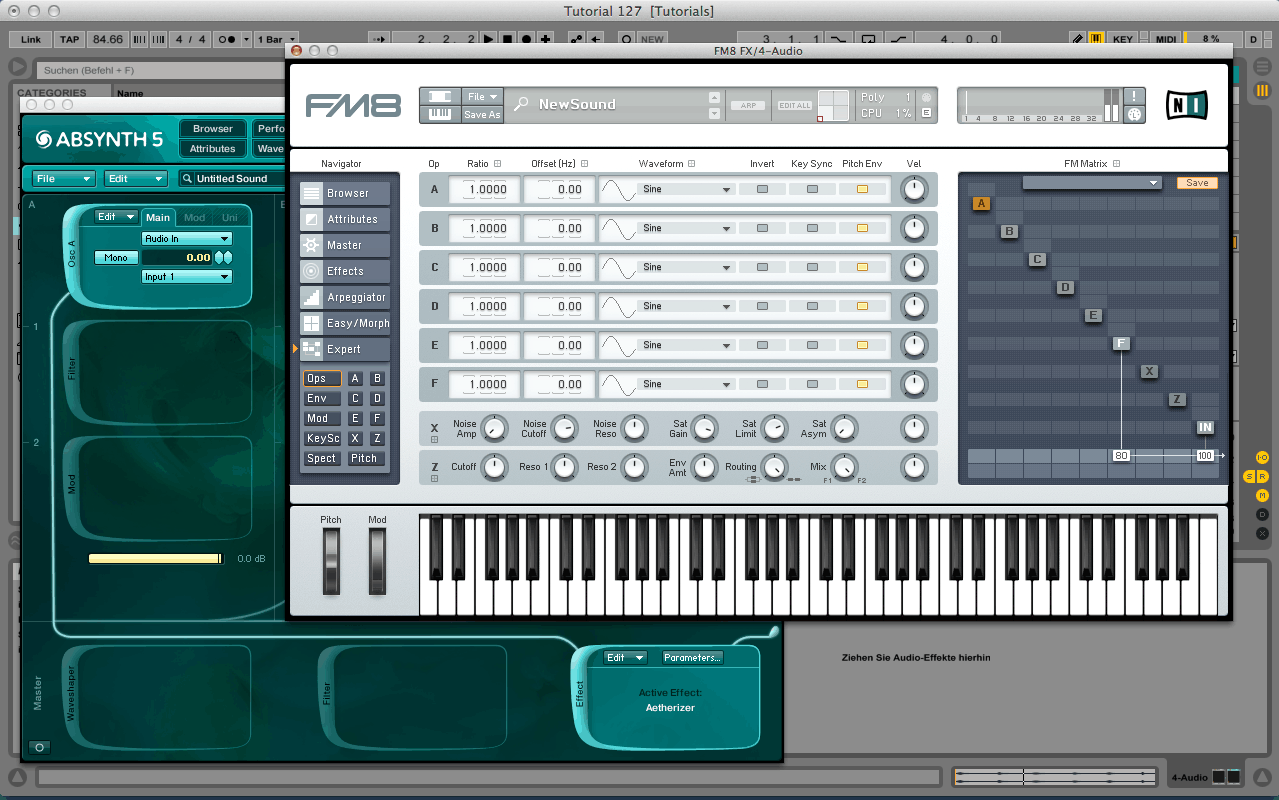Open the FM8 File dropdown menu

click(x=482, y=97)
